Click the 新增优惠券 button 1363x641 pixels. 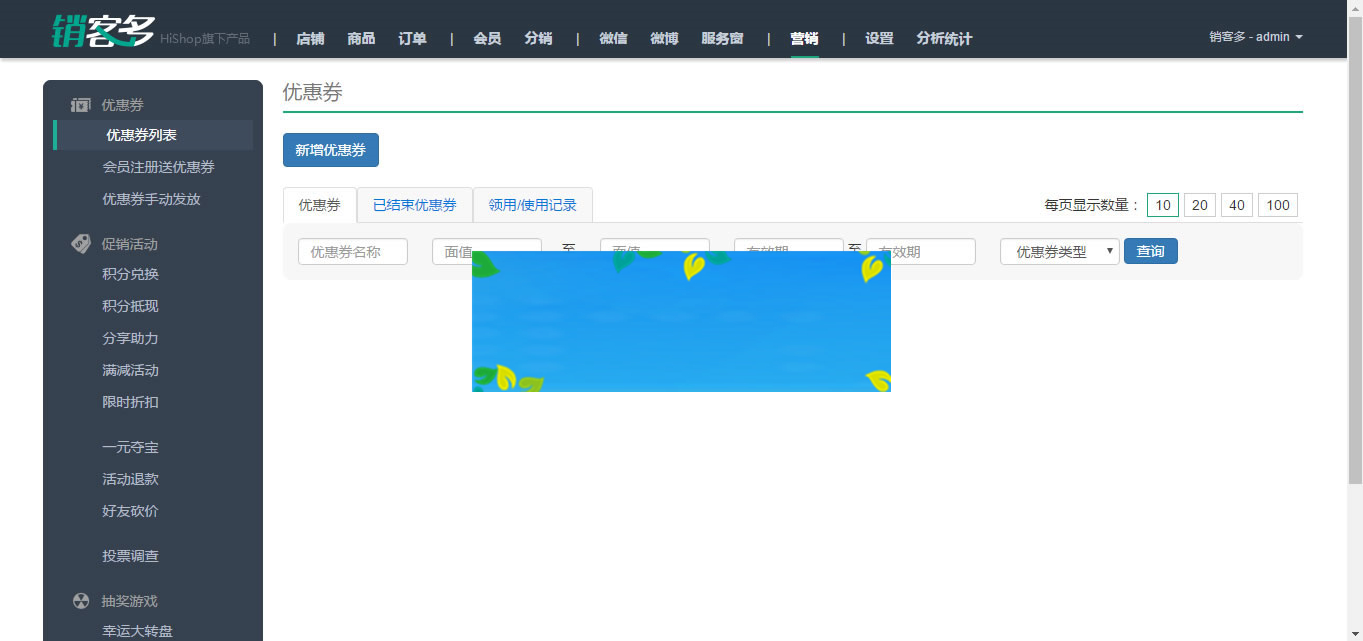330,149
